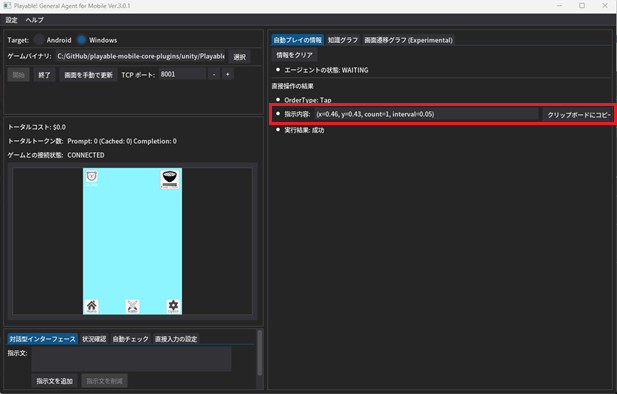Tap the Home icon in game preview
Screen dimensions: 617x394
pos(91,306)
